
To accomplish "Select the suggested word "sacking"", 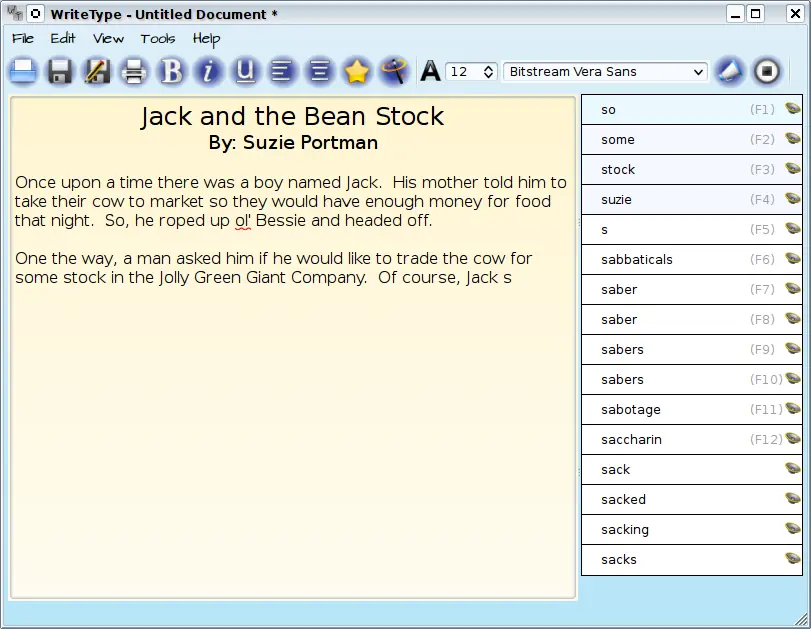I will [692, 530].
